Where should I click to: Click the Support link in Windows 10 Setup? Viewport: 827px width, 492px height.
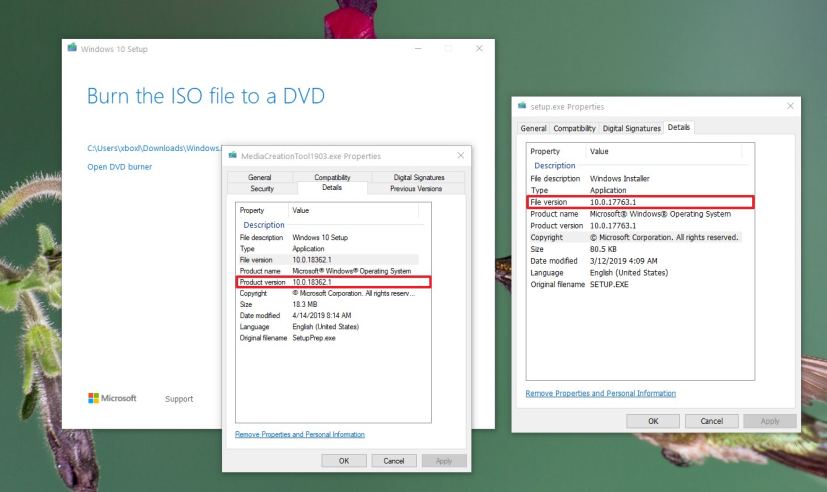tap(179, 399)
